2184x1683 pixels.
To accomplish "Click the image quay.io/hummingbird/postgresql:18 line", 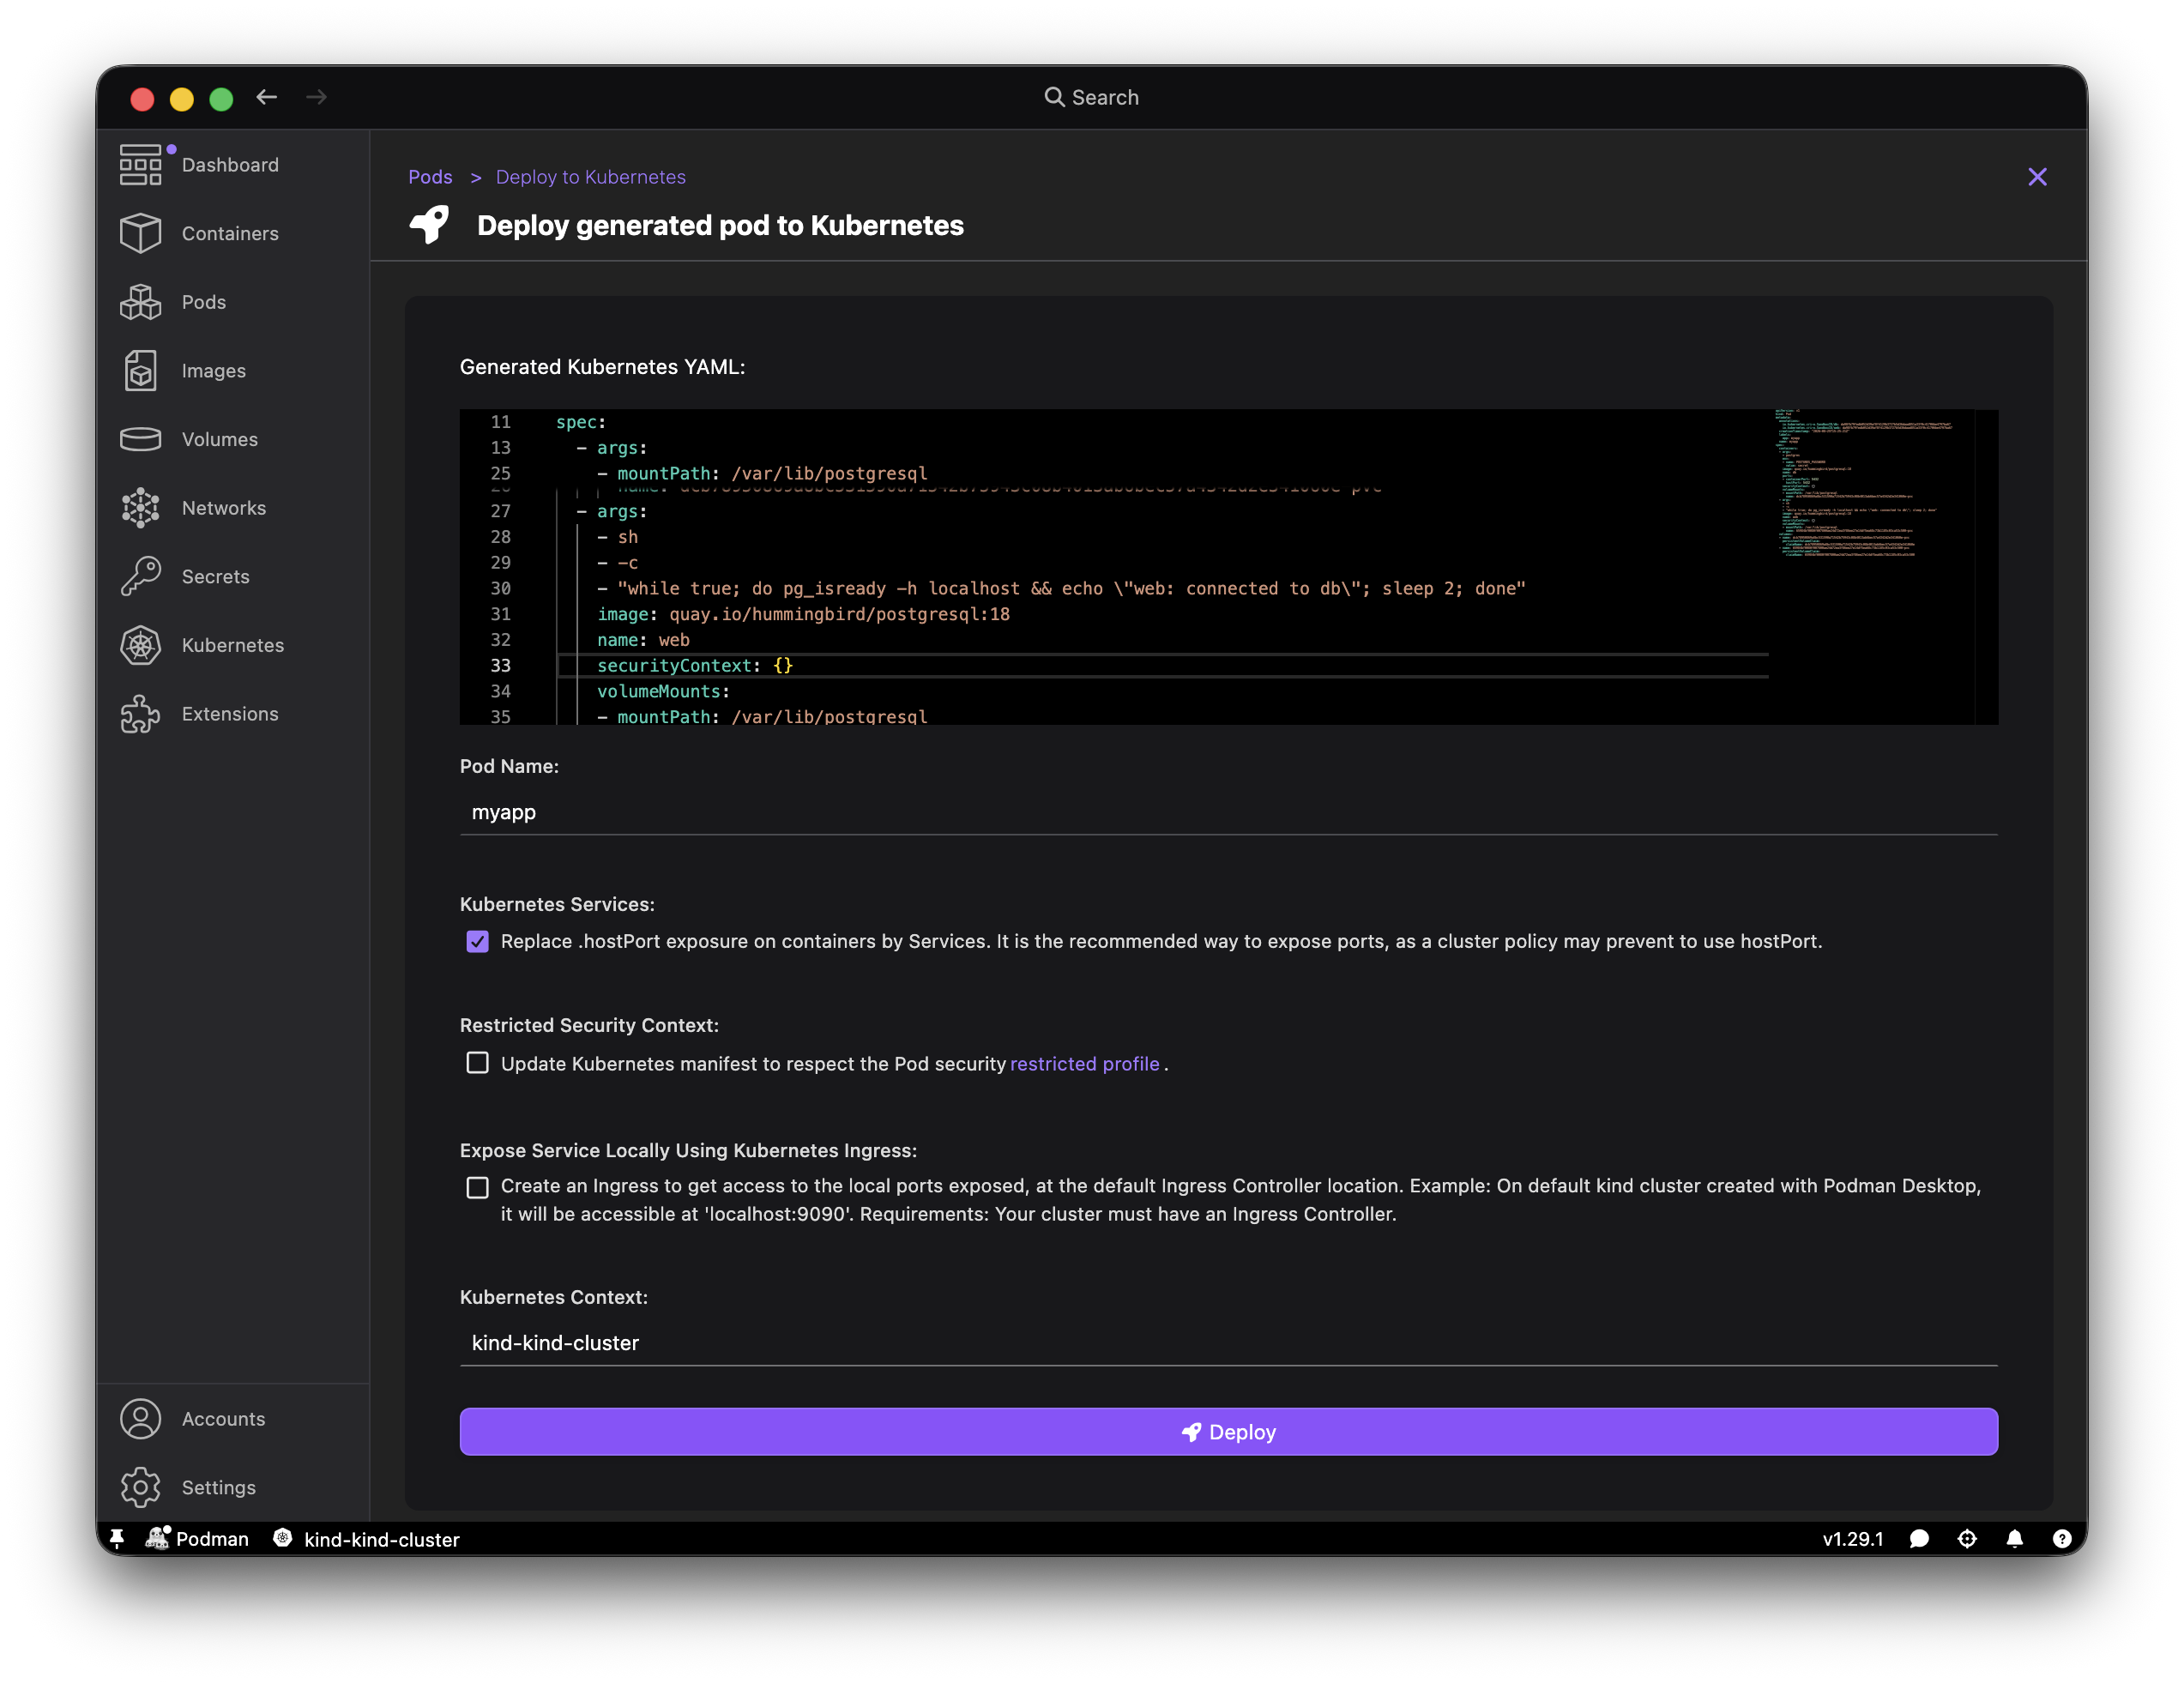I will pyautogui.click(x=803, y=614).
